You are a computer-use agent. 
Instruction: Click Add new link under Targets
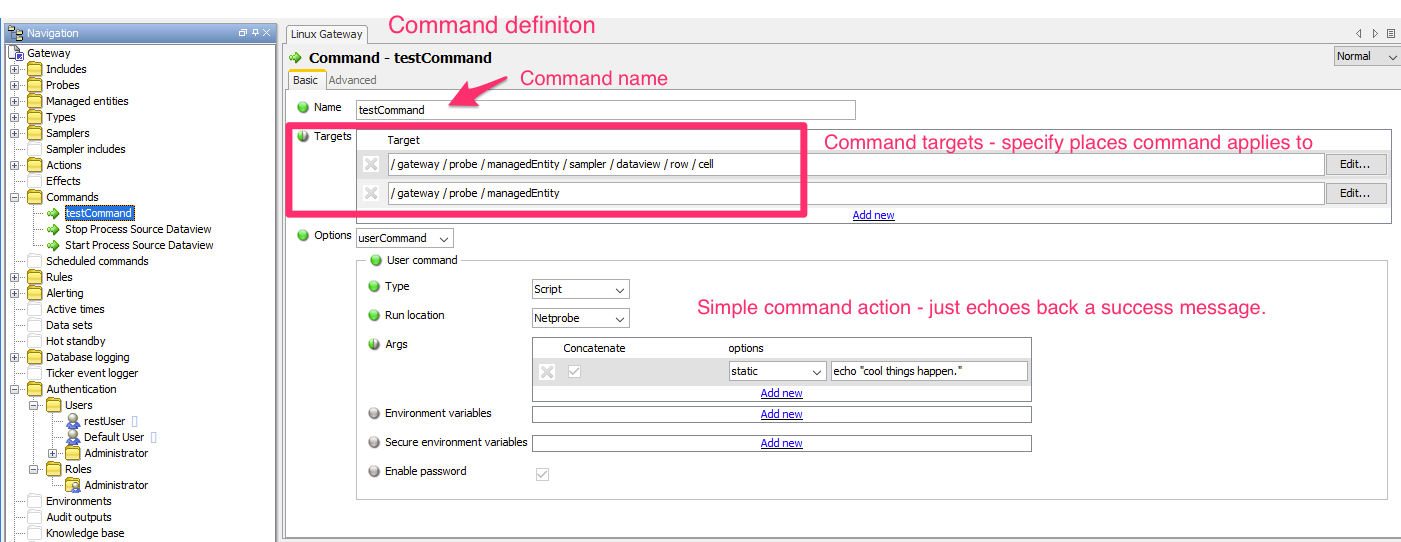click(x=873, y=215)
